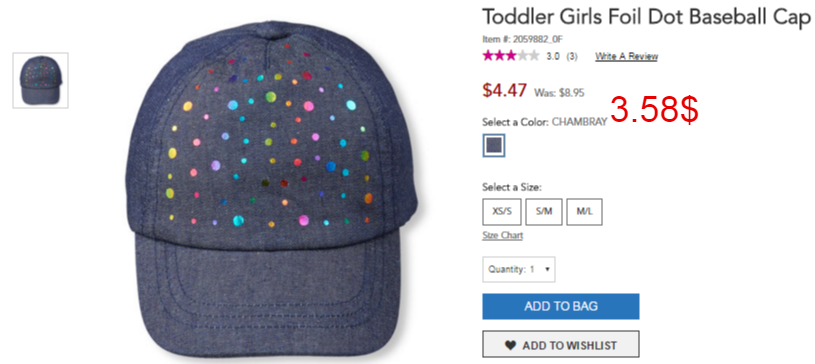Select size XS/S
The width and height of the screenshot is (815, 364).
[x=502, y=212]
